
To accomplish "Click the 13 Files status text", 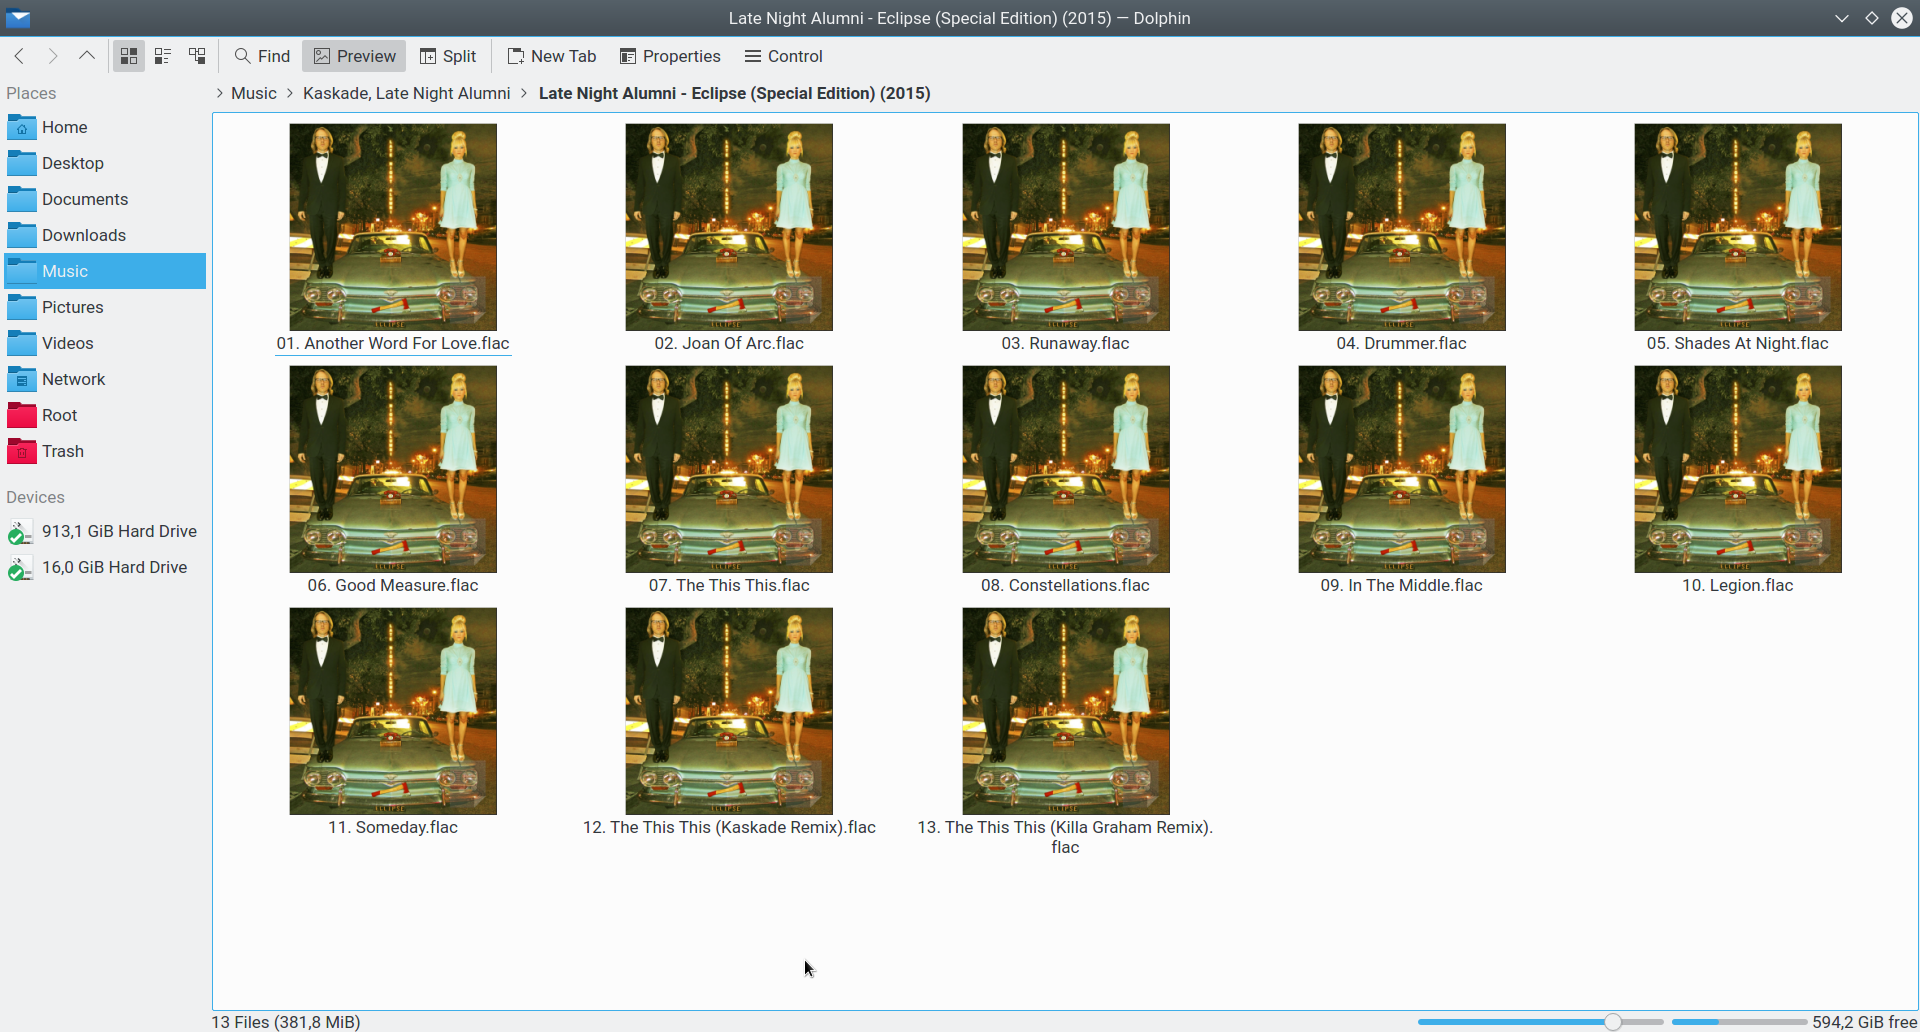I will click(286, 1022).
